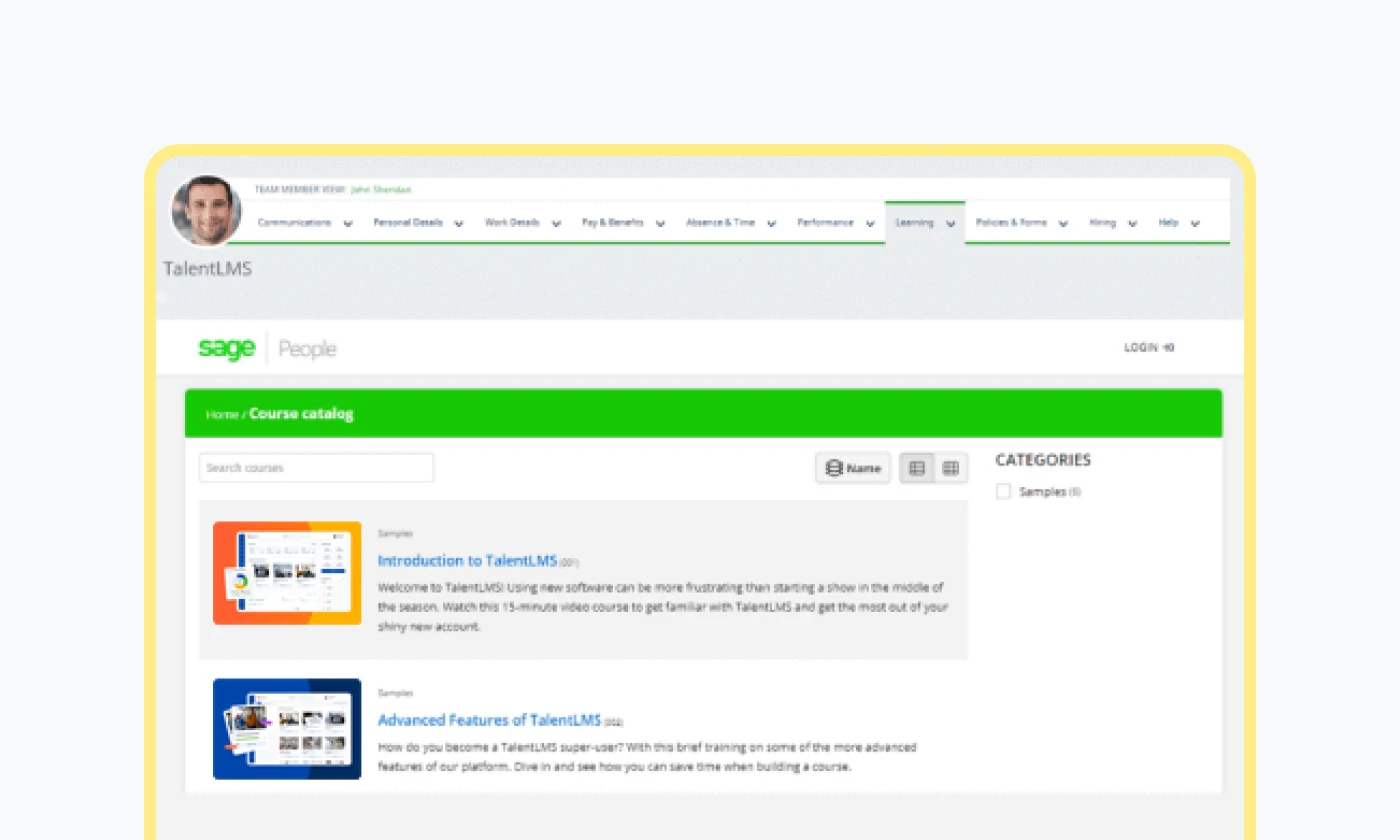The image size is (1400, 840).
Task: Click into the Search courses field
Action: [316, 468]
